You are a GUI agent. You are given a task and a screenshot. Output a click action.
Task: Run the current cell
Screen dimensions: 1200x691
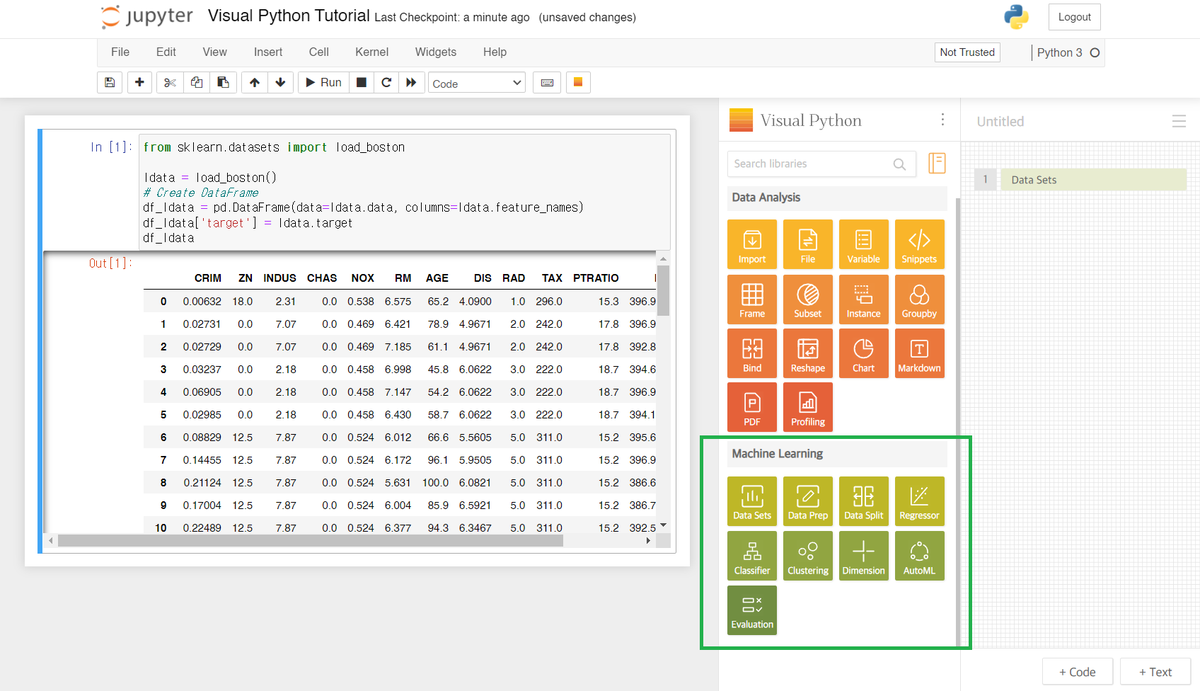tap(323, 83)
